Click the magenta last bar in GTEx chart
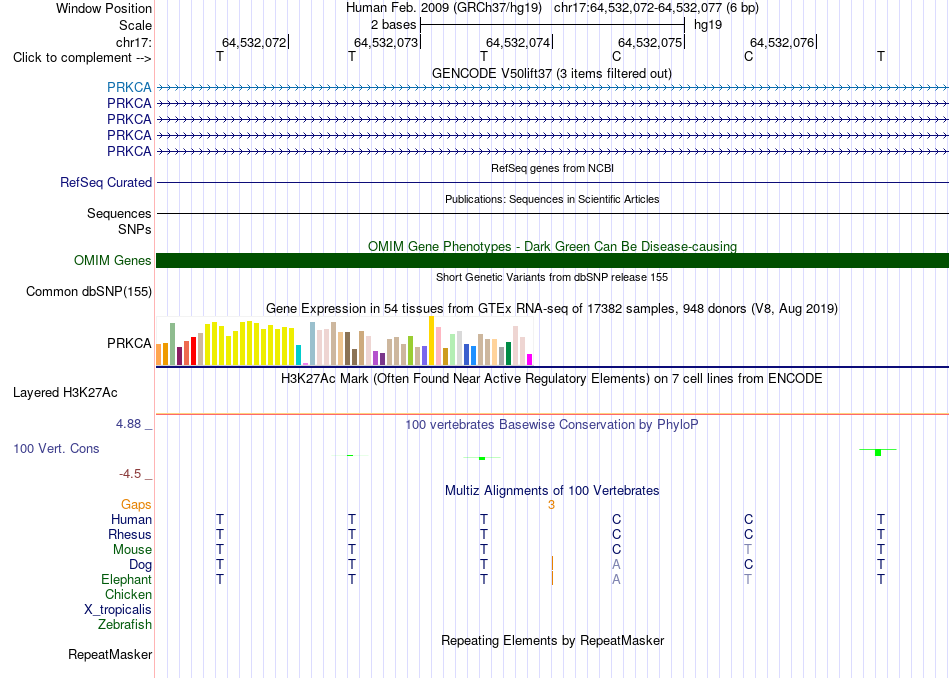This screenshot has height=678, width=950. click(530, 359)
